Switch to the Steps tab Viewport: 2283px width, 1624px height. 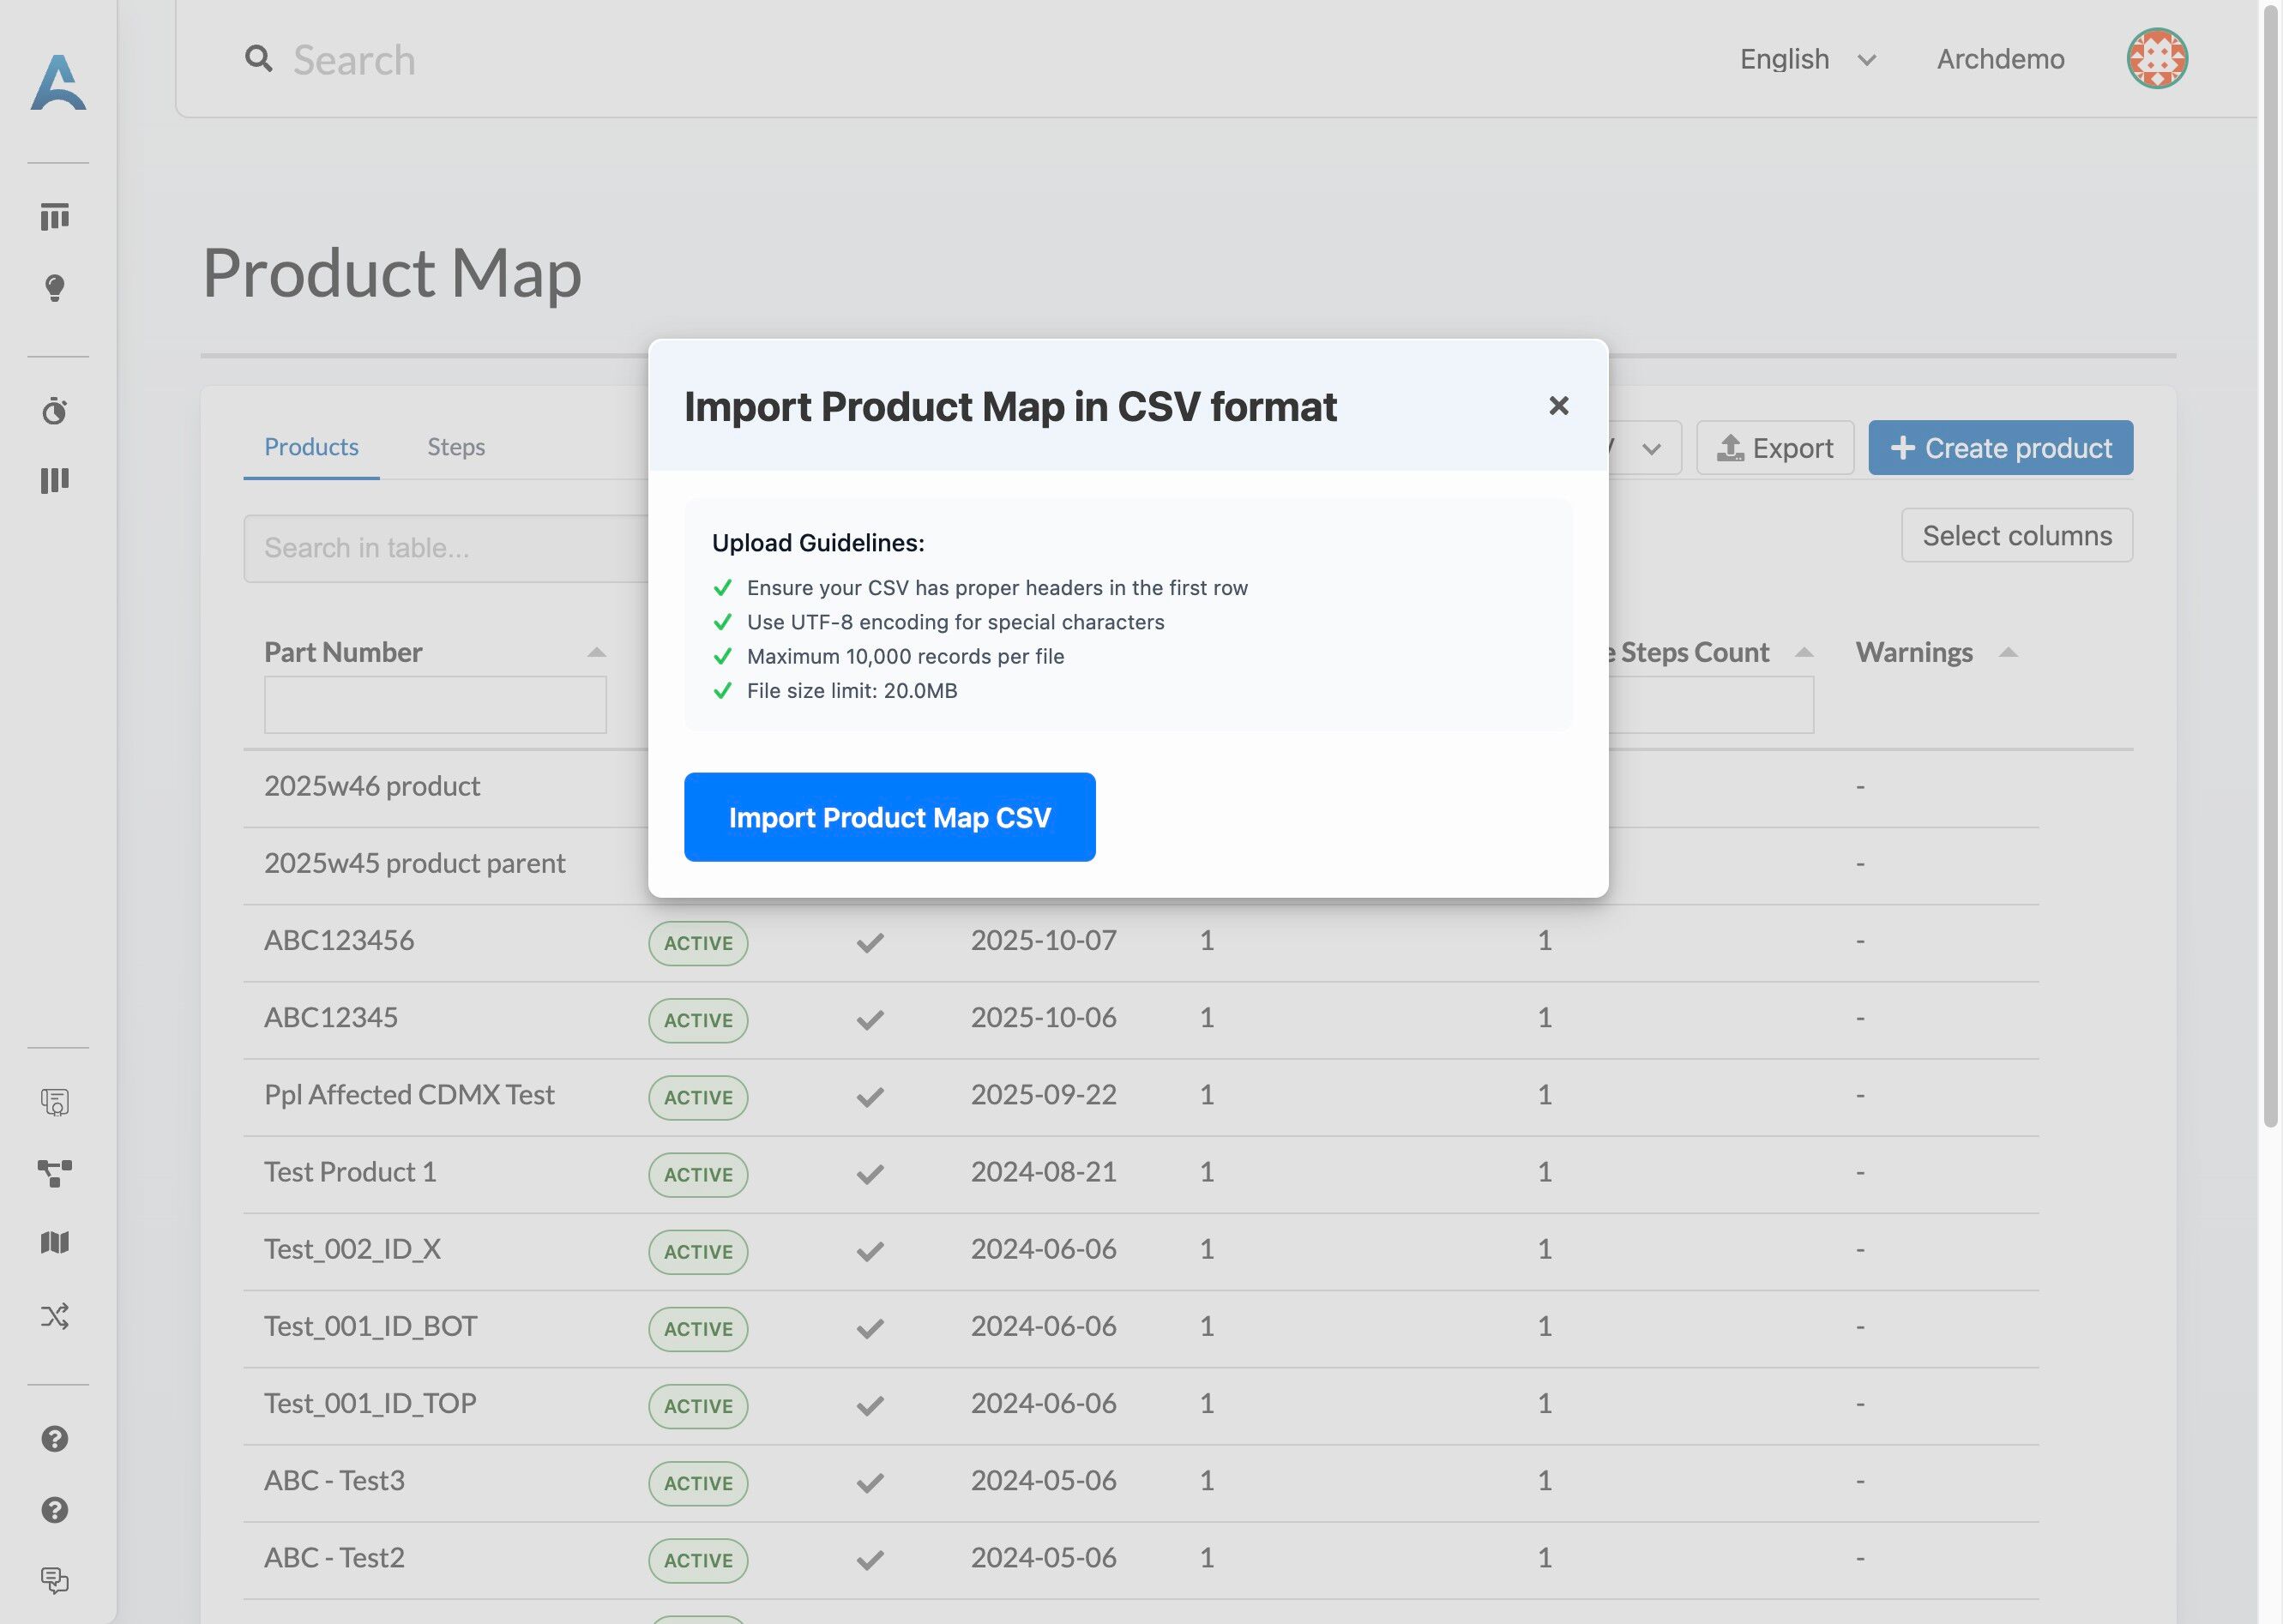point(456,447)
